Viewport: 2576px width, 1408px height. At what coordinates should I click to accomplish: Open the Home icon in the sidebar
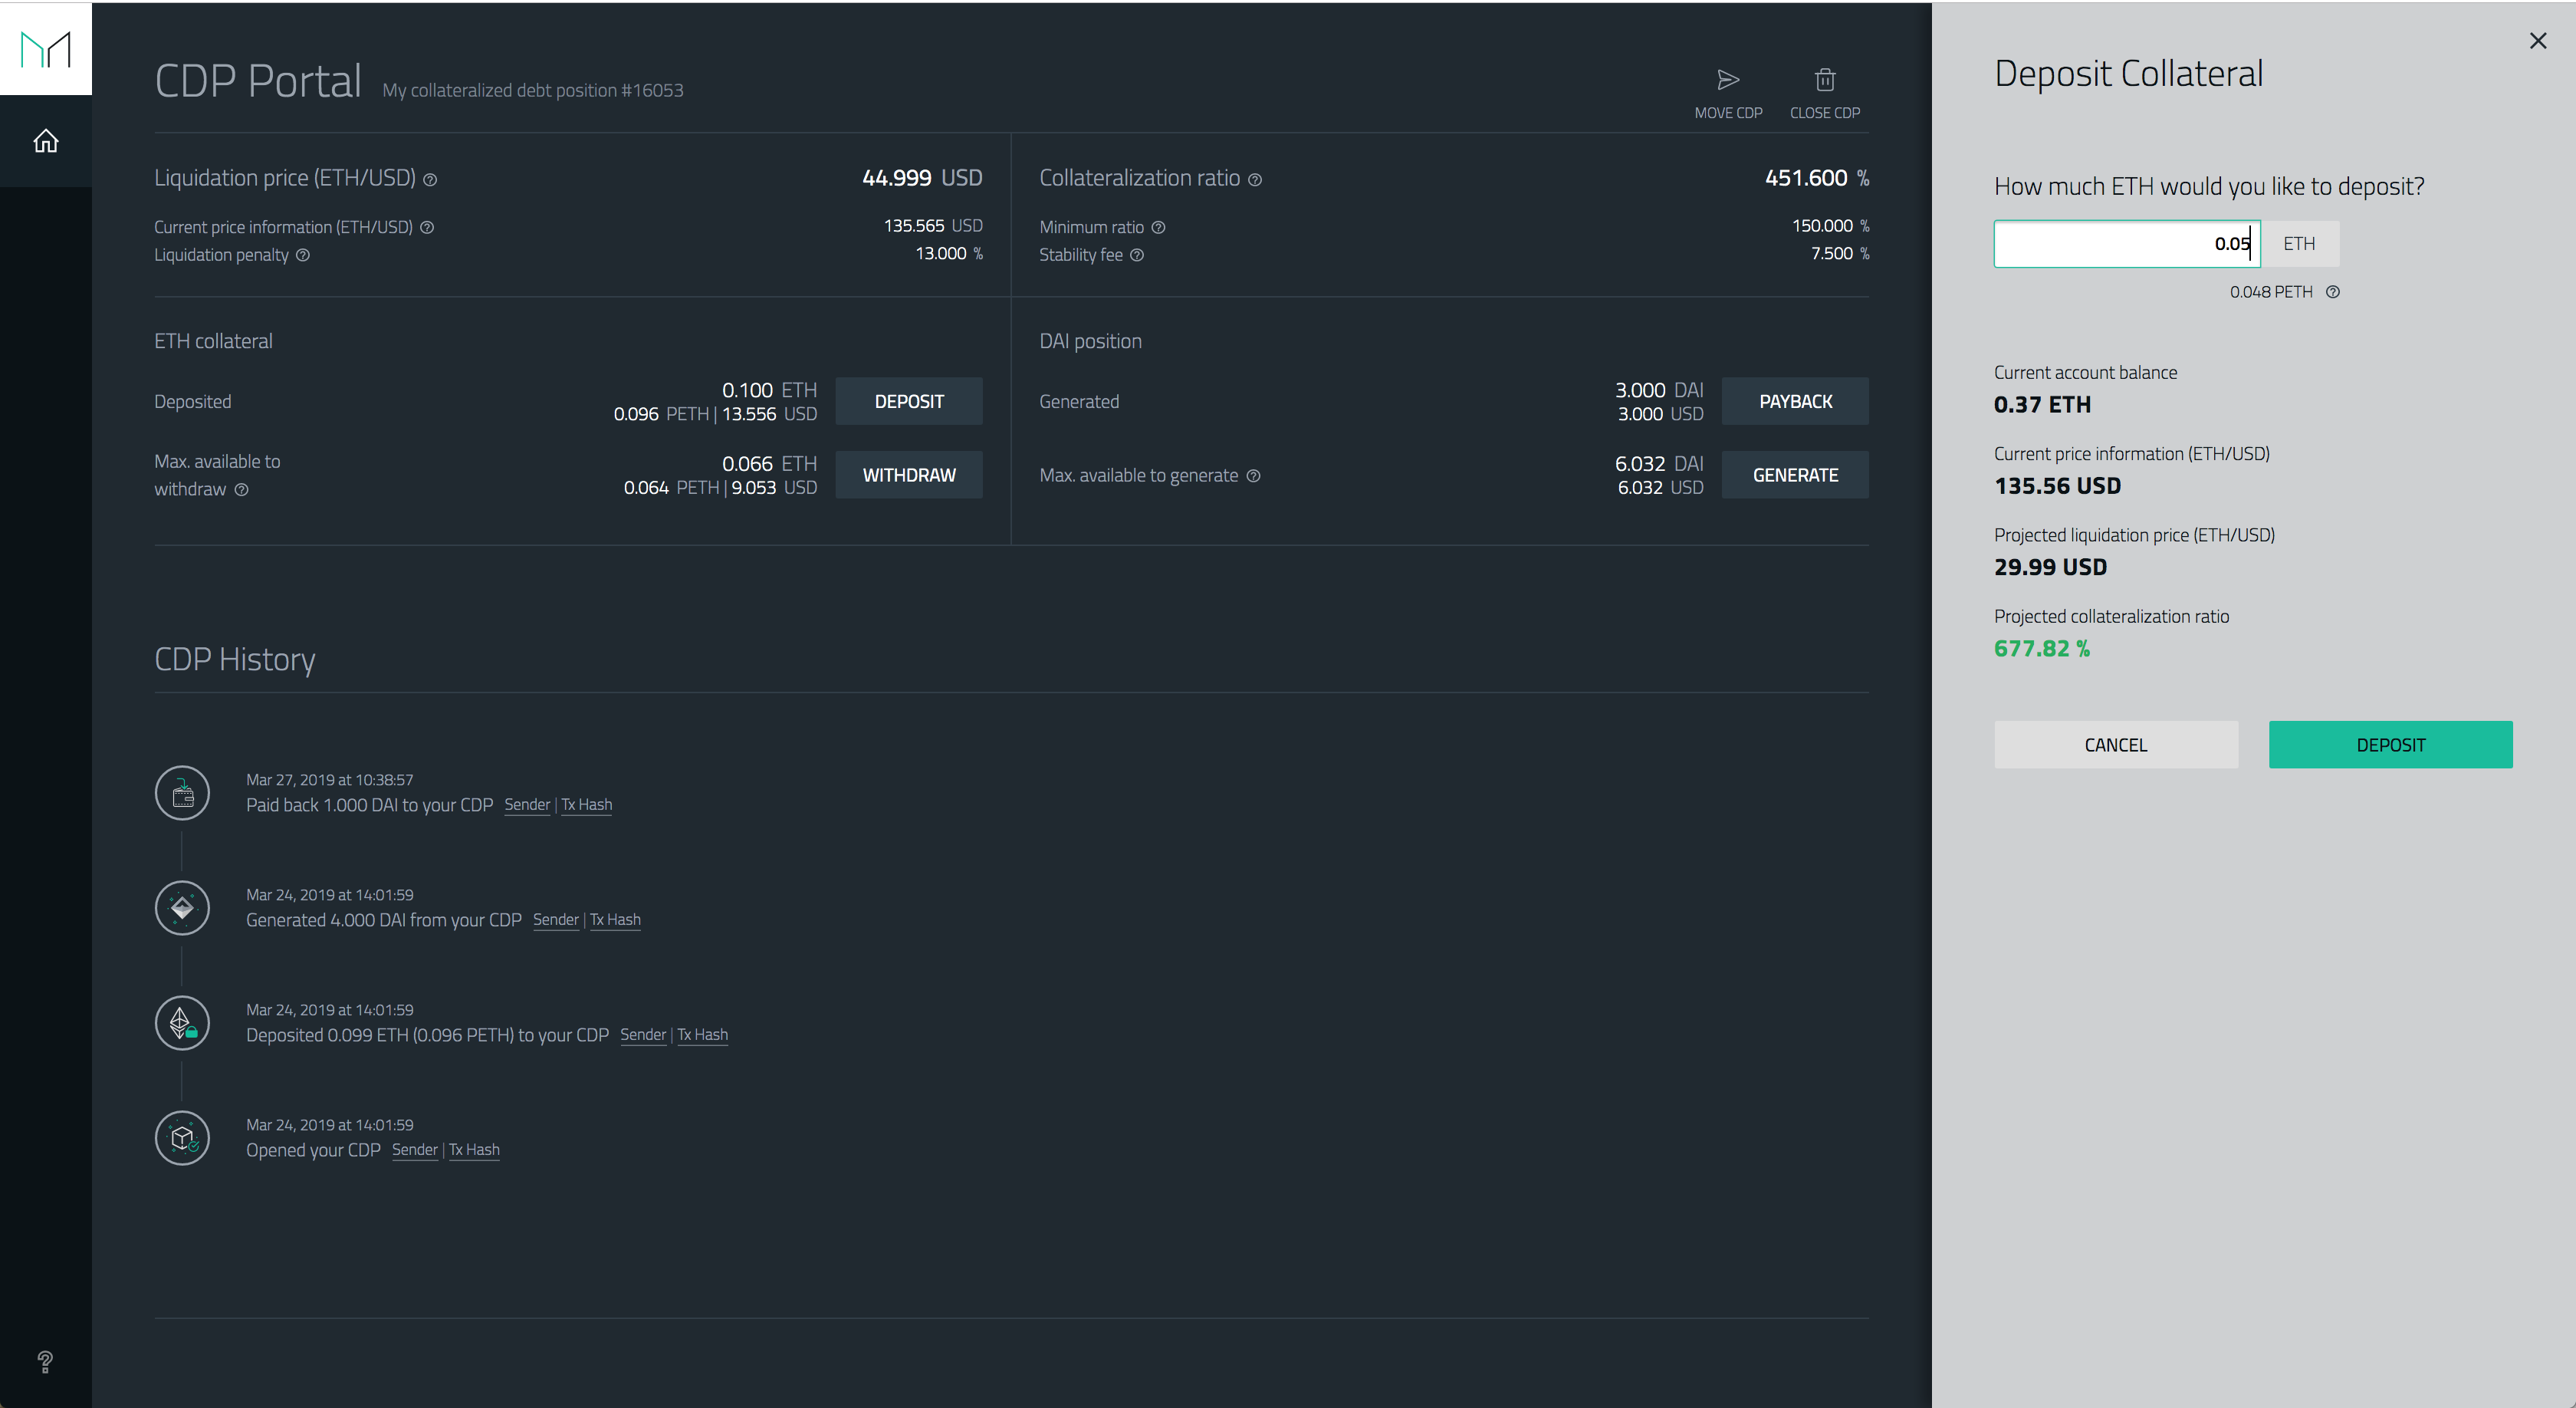46,141
